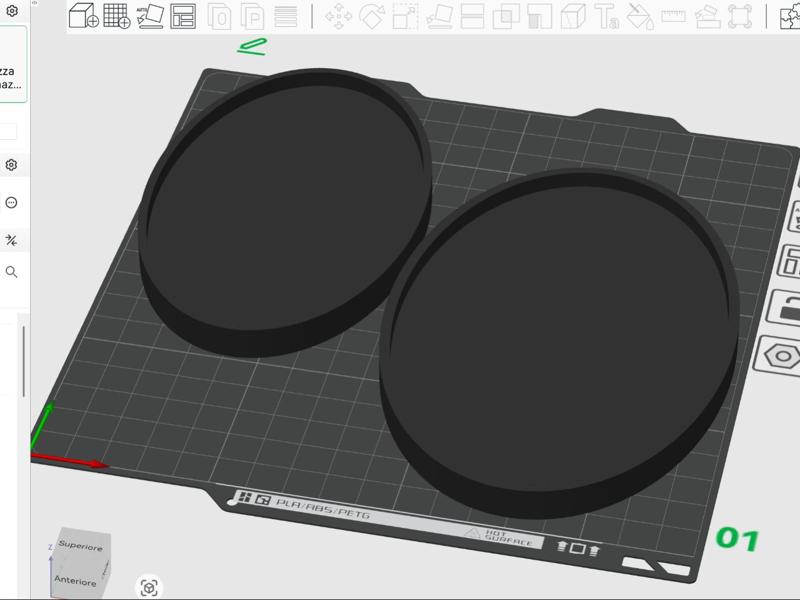
Task: Open the Assembly view puzzle icon
Action: pos(790,16)
